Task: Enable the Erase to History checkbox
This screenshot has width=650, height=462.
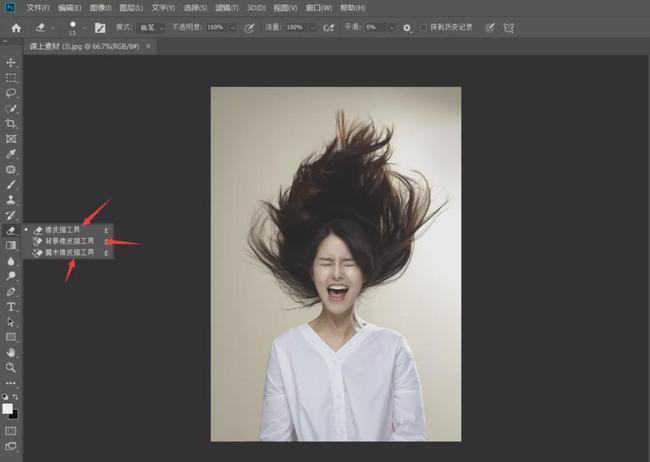Action: pos(423,27)
